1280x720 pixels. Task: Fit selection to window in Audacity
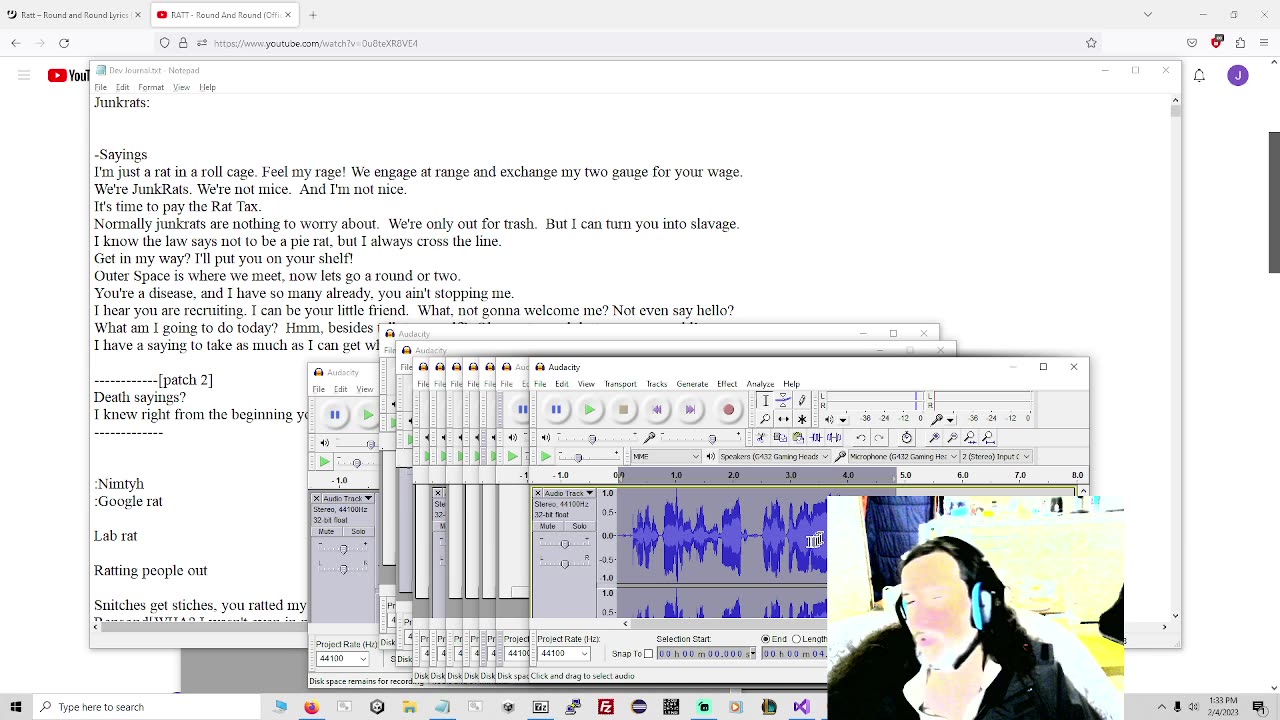(970, 437)
